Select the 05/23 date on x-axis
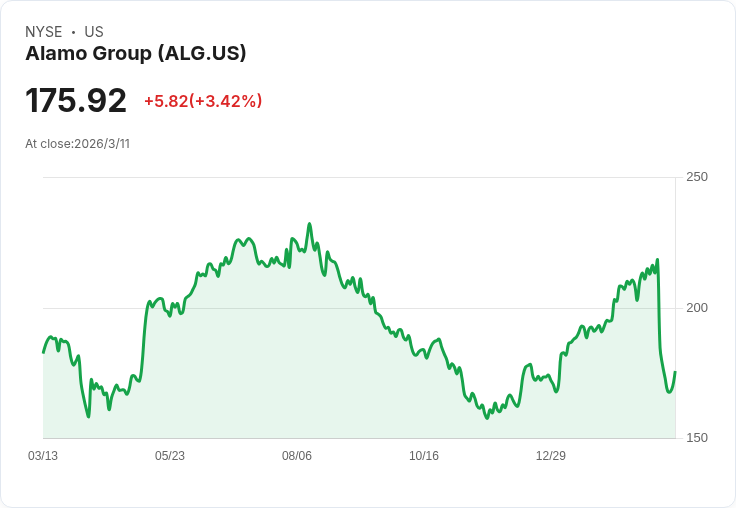This screenshot has height=508, width=736. 170,456
